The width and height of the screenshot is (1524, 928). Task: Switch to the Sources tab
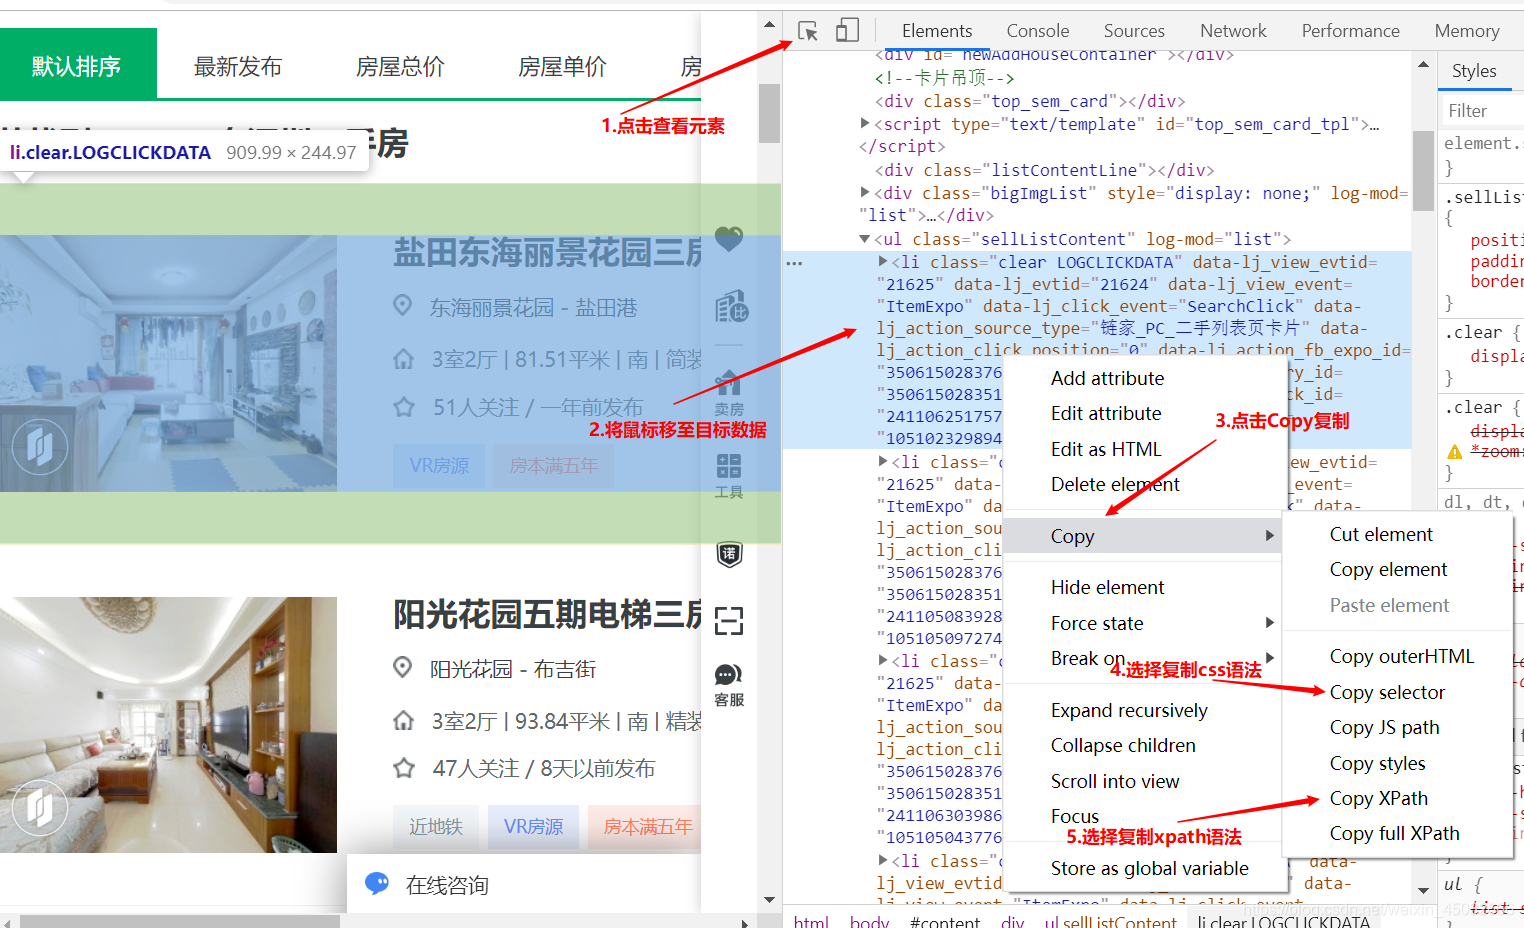pyautogui.click(x=1134, y=31)
